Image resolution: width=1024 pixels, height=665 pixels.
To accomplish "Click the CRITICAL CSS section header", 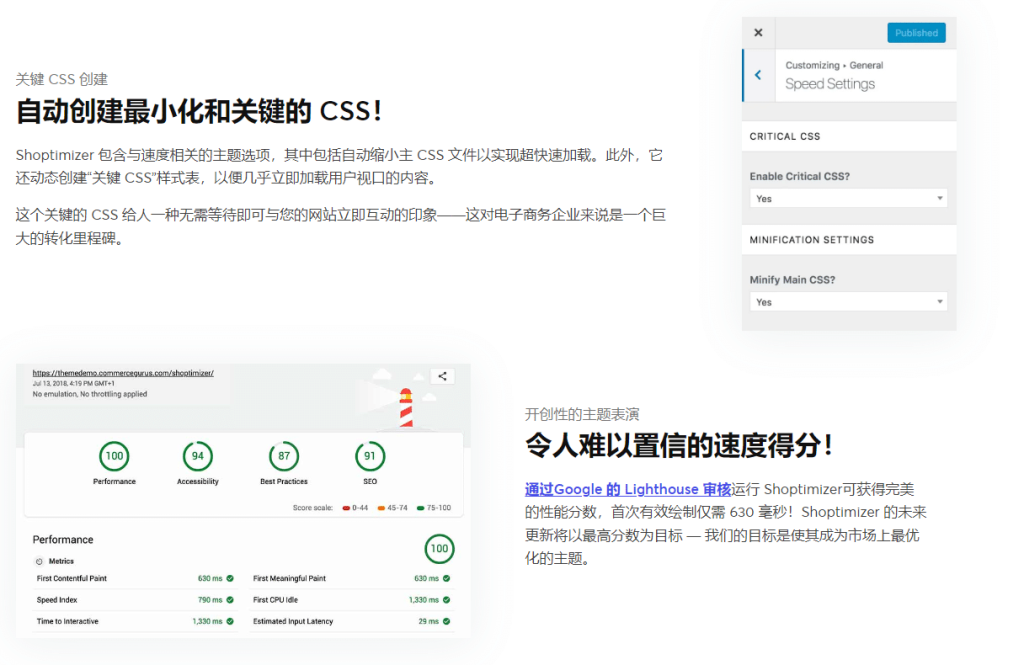I will pyautogui.click(x=849, y=137).
